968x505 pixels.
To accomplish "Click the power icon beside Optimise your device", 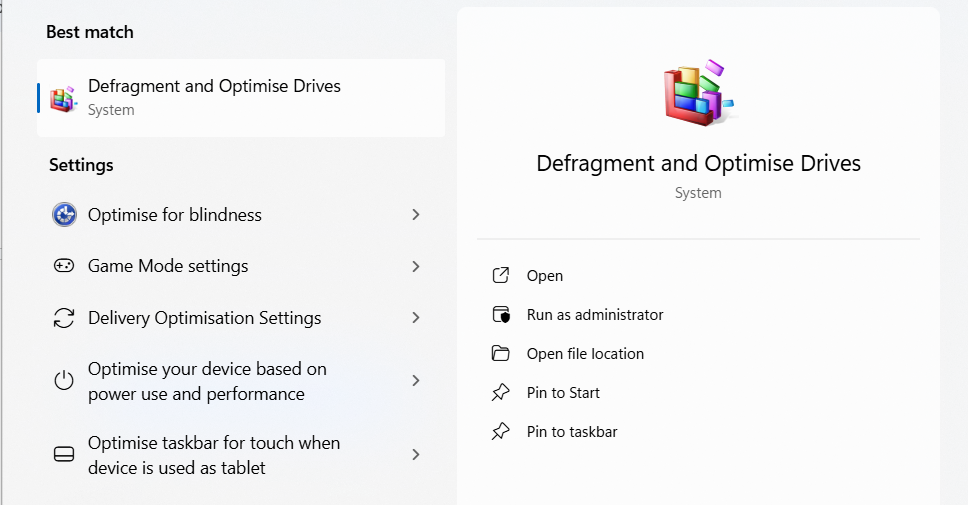I will 64,381.
